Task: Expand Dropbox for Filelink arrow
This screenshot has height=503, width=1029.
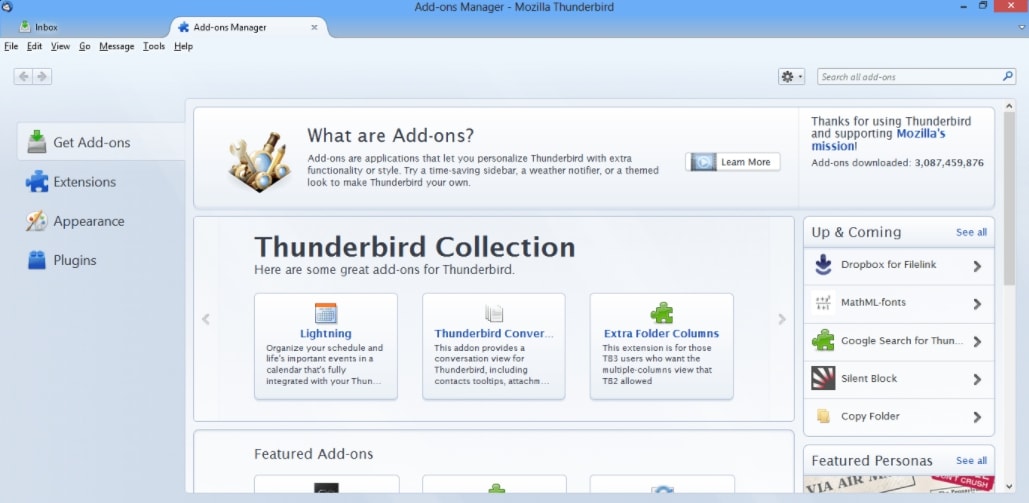Action: [977, 266]
